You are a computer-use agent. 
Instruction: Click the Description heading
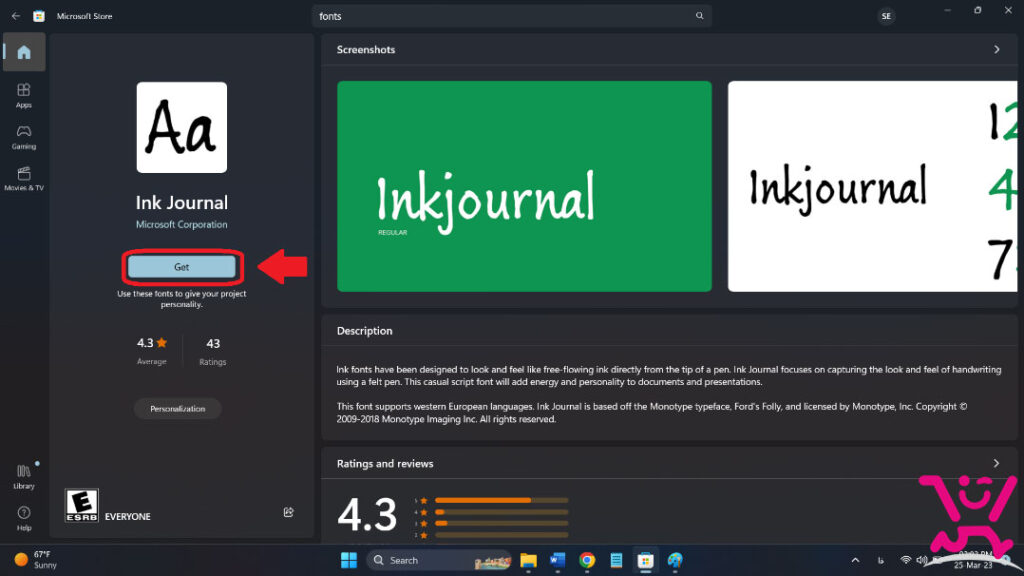[x=364, y=330]
